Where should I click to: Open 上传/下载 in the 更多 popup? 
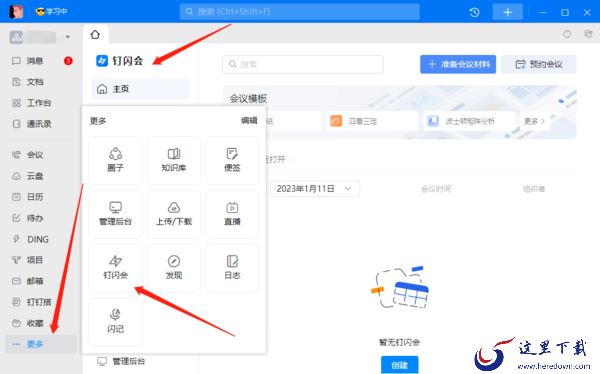pyautogui.click(x=174, y=214)
